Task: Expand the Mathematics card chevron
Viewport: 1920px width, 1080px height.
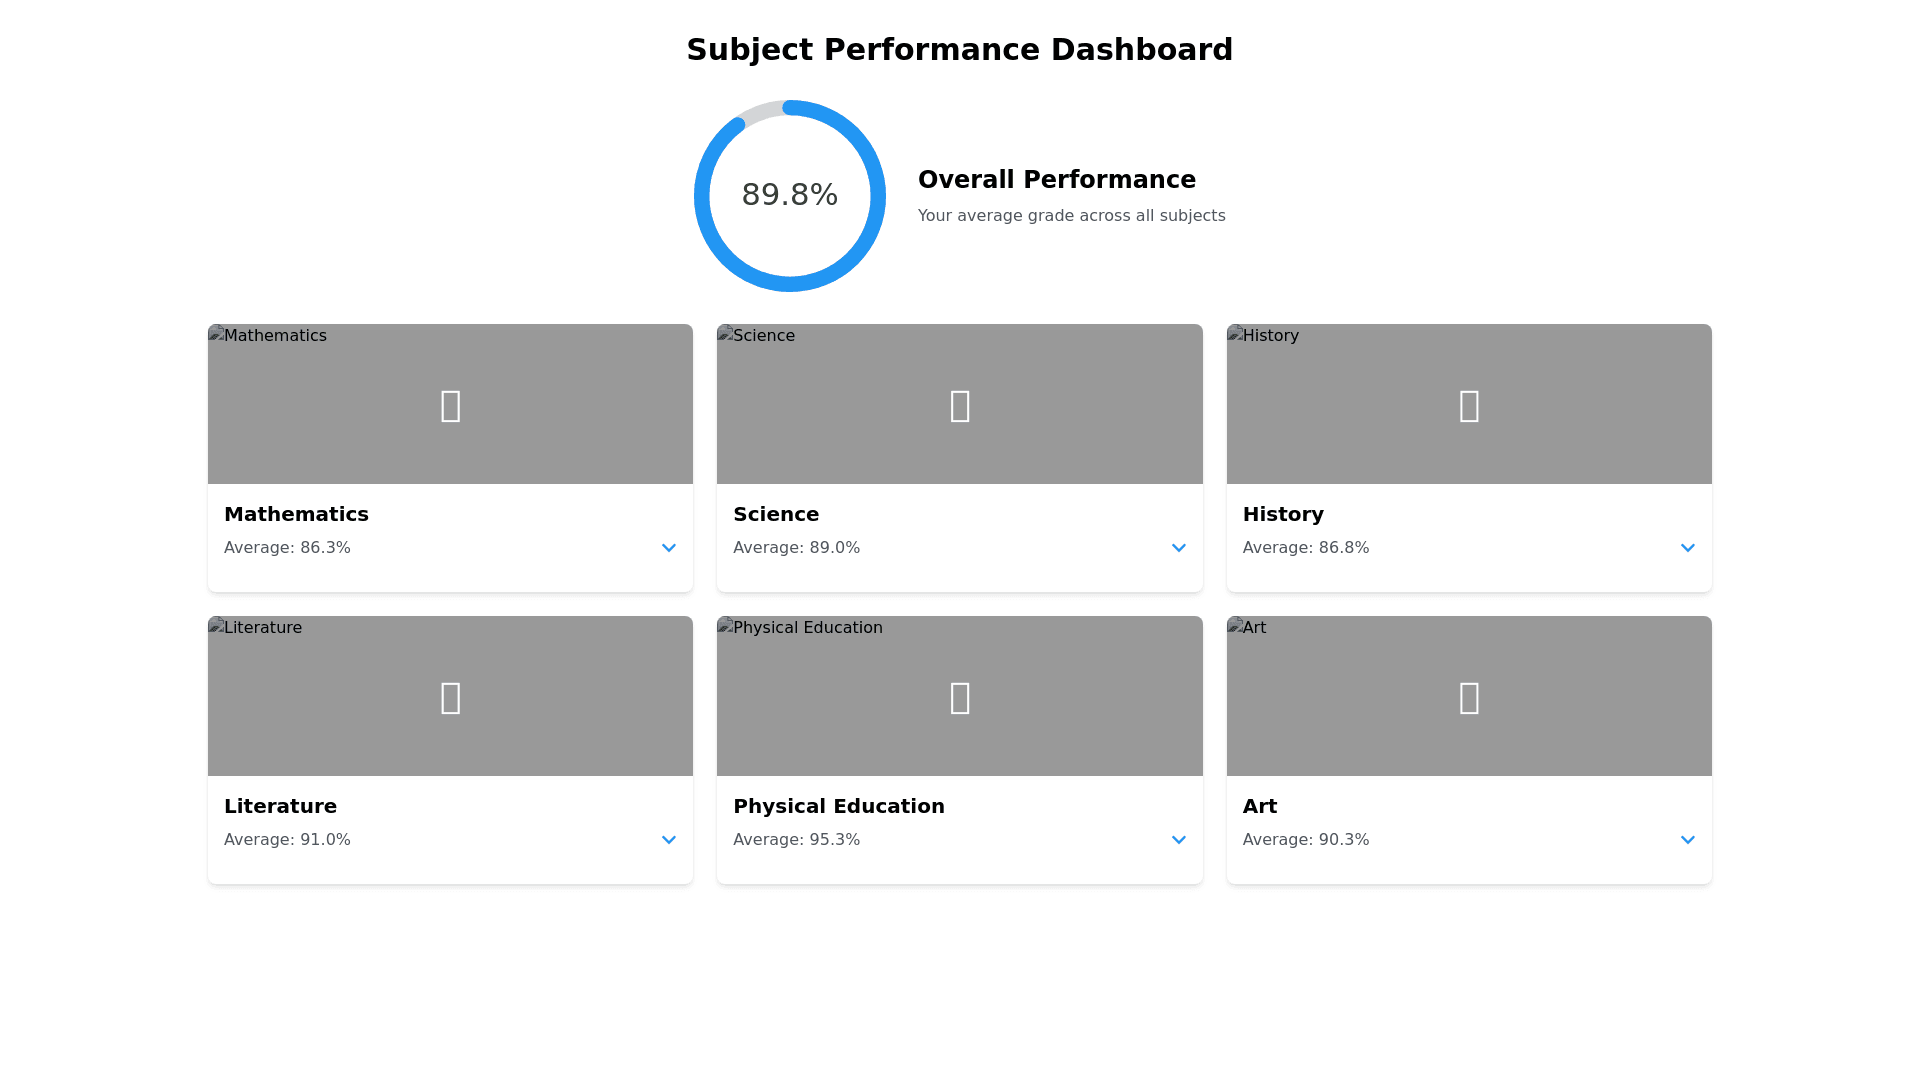Action: coord(669,548)
